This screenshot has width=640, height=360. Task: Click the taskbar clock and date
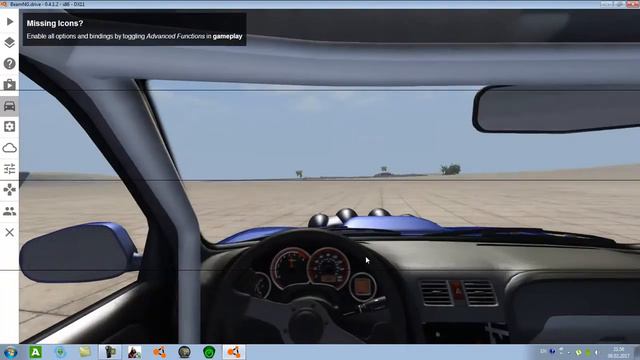pos(618,352)
